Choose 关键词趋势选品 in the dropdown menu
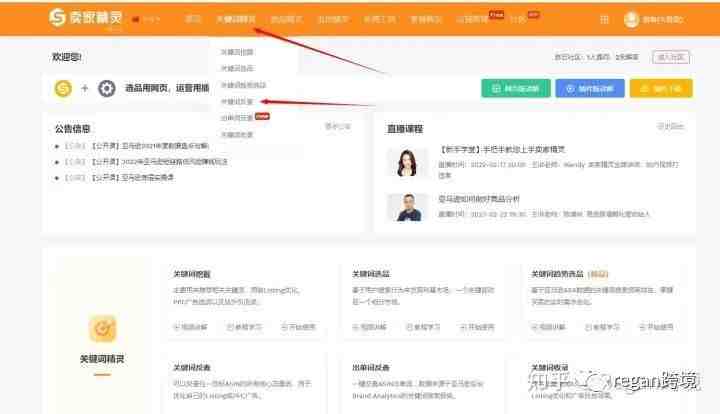The height and width of the screenshot is (414, 720). (243, 85)
